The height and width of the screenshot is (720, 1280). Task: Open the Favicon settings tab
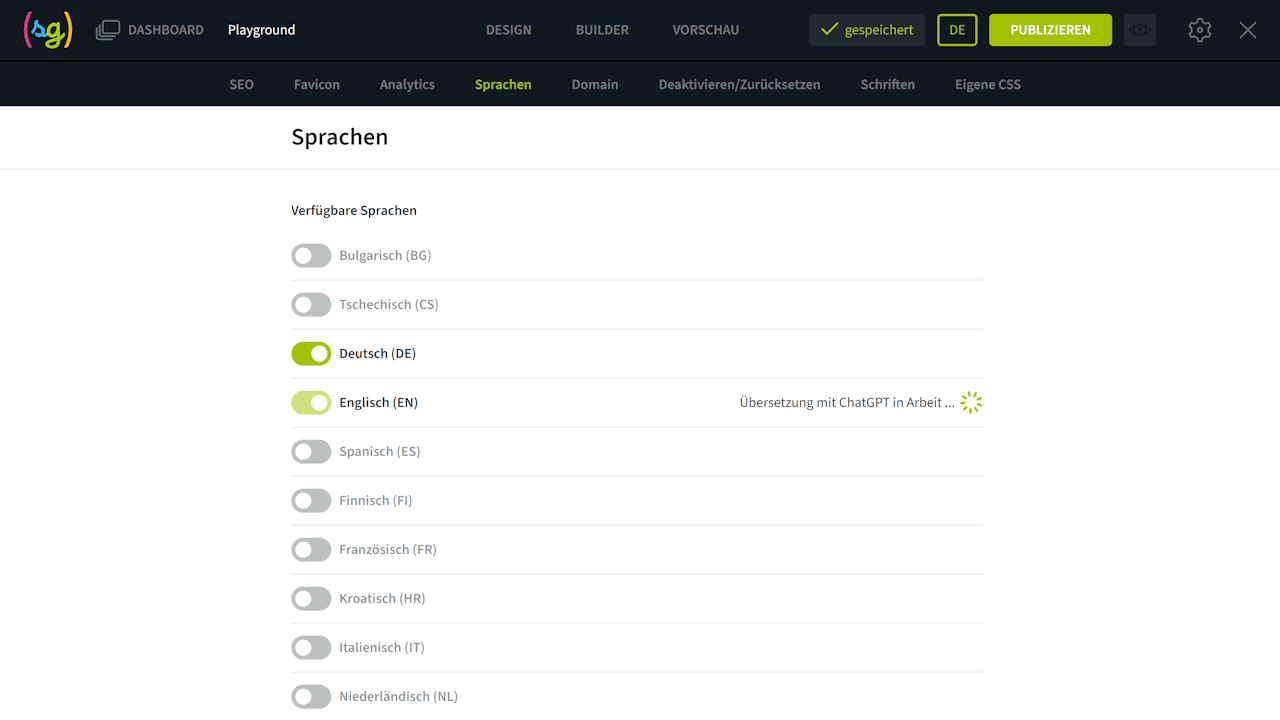[x=317, y=84]
